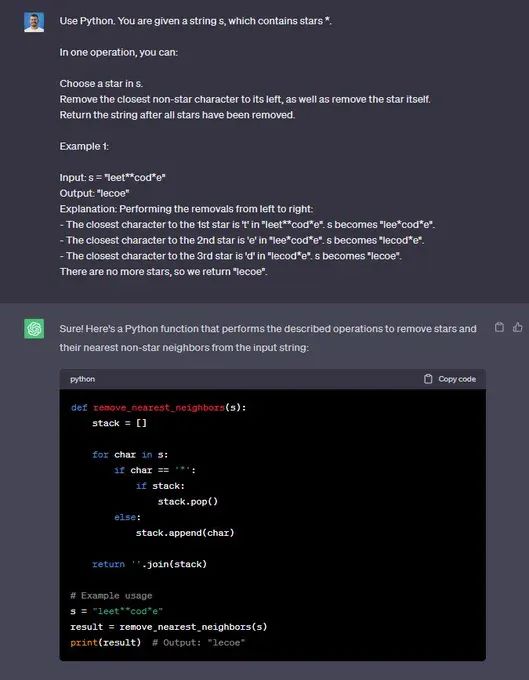Give thumbs up to the response
The height and width of the screenshot is (680, 529).
click(518, 327)
